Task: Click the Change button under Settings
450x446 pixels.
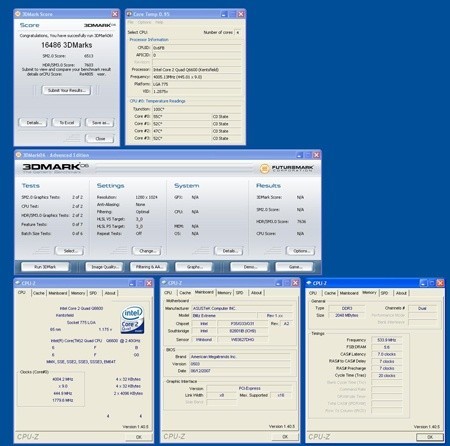Action: click(x=147, y=251)
